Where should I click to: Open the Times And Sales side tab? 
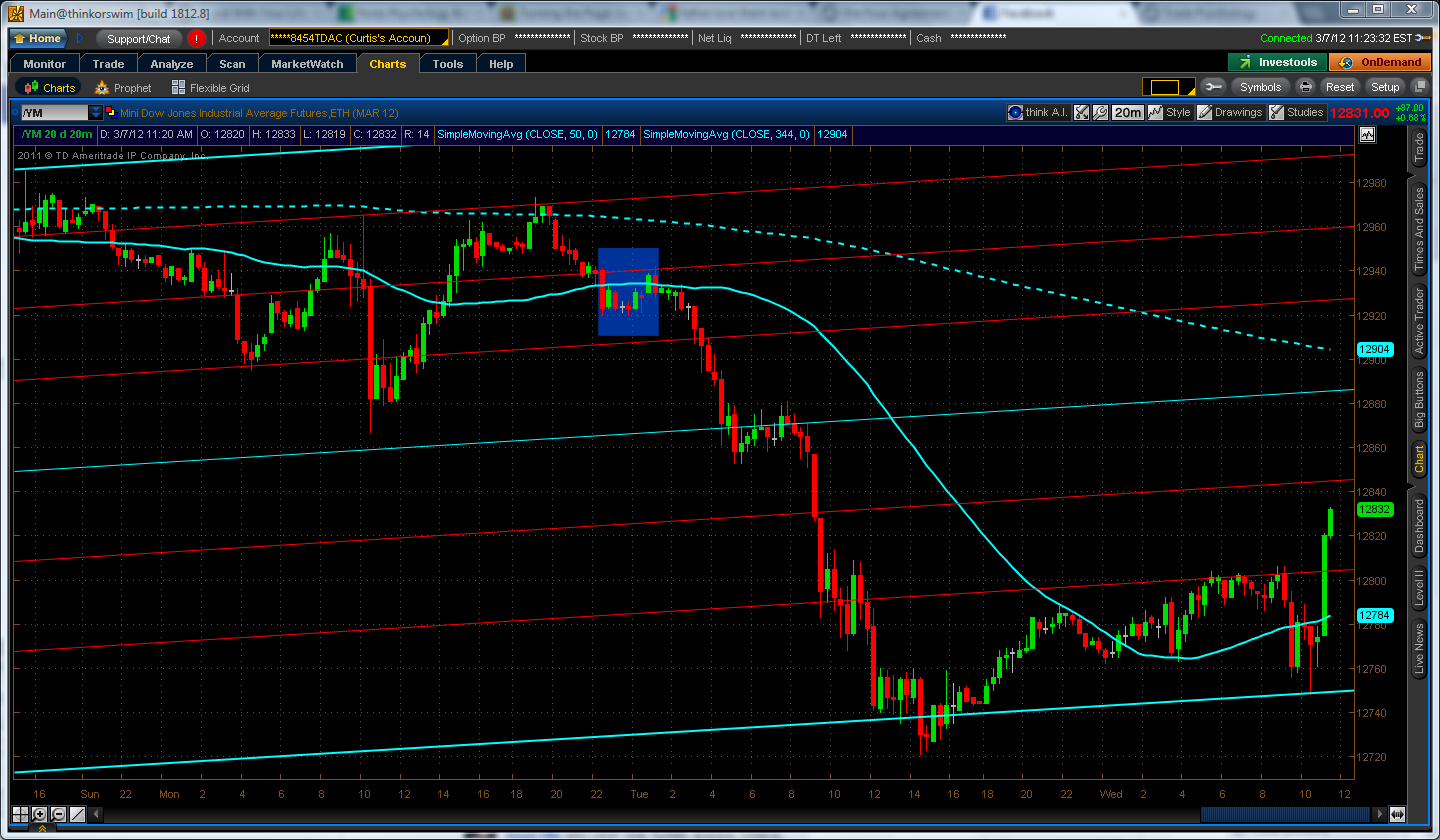coord(1419,230)
